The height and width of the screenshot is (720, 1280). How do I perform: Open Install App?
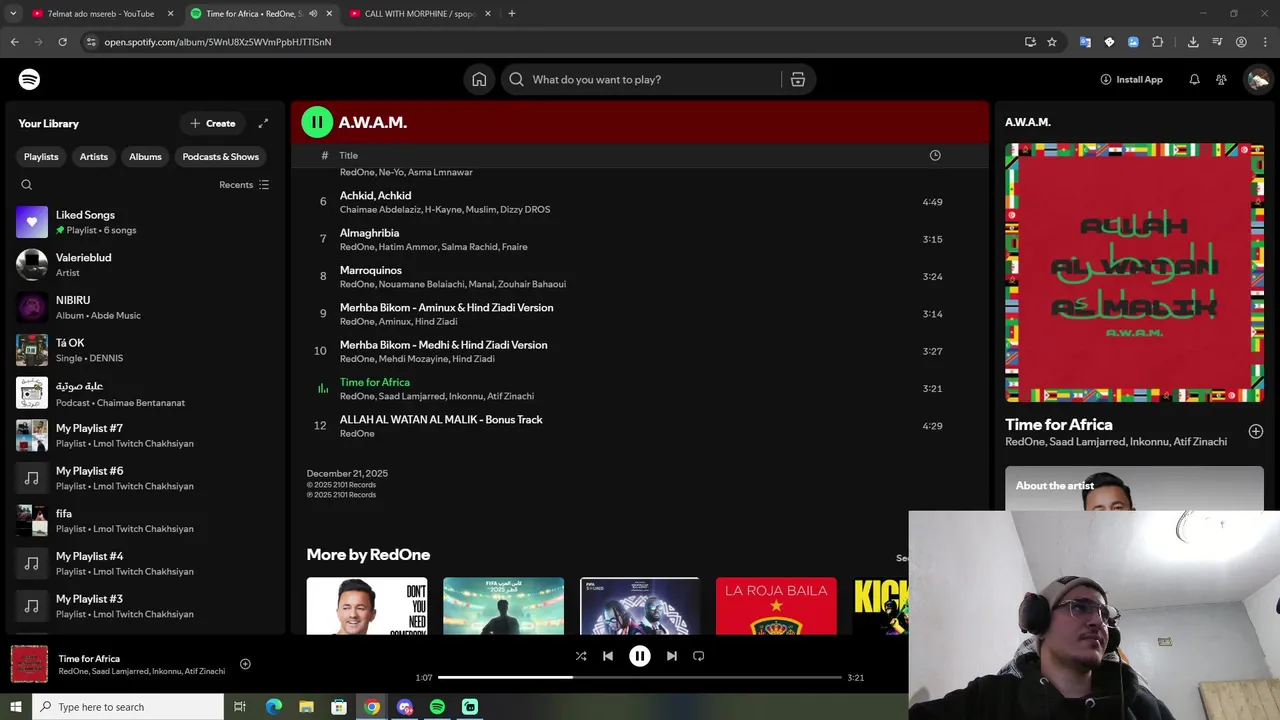1131,79
